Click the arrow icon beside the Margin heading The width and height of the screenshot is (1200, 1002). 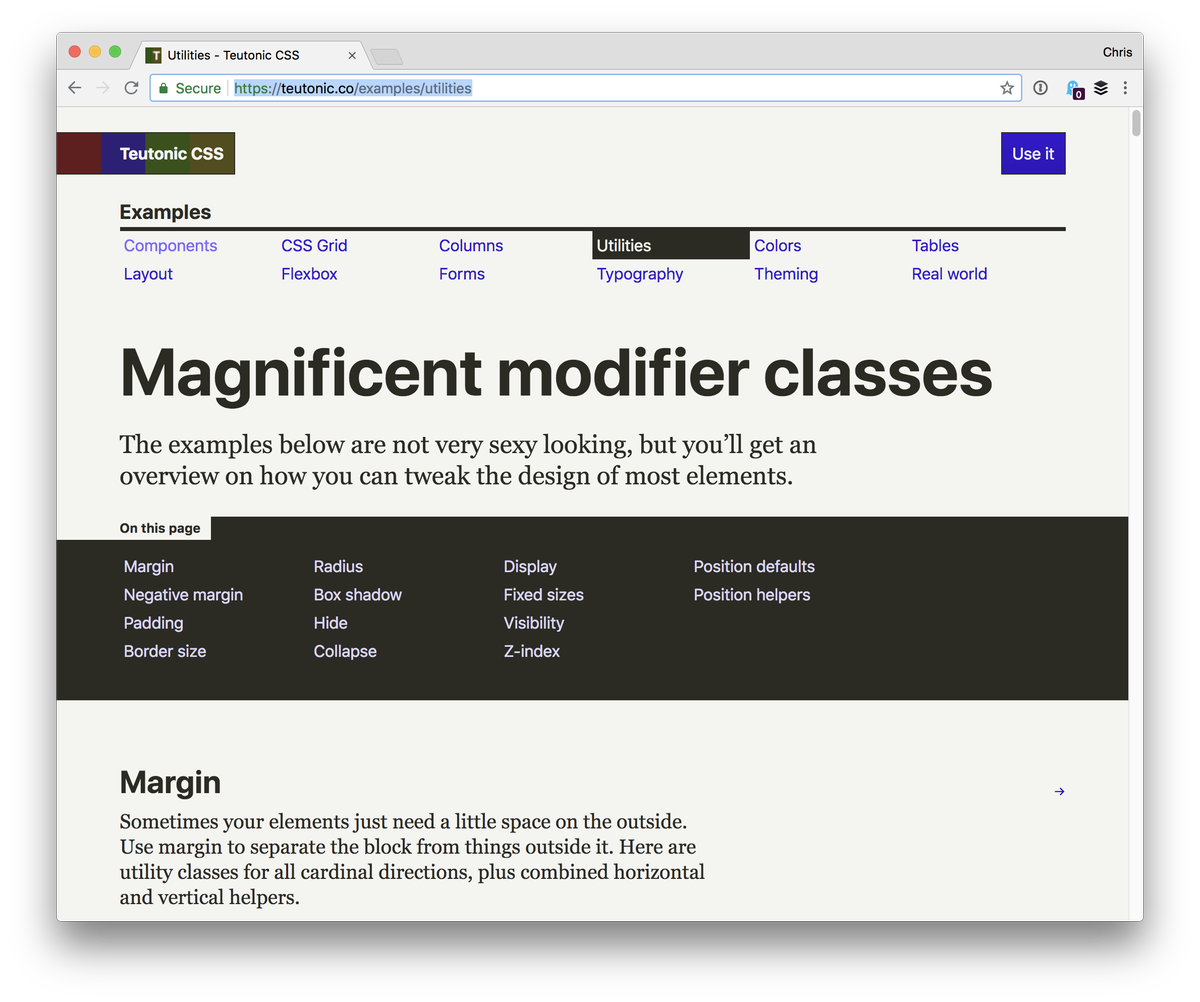pyautogui.click(x=1059, y=791)
